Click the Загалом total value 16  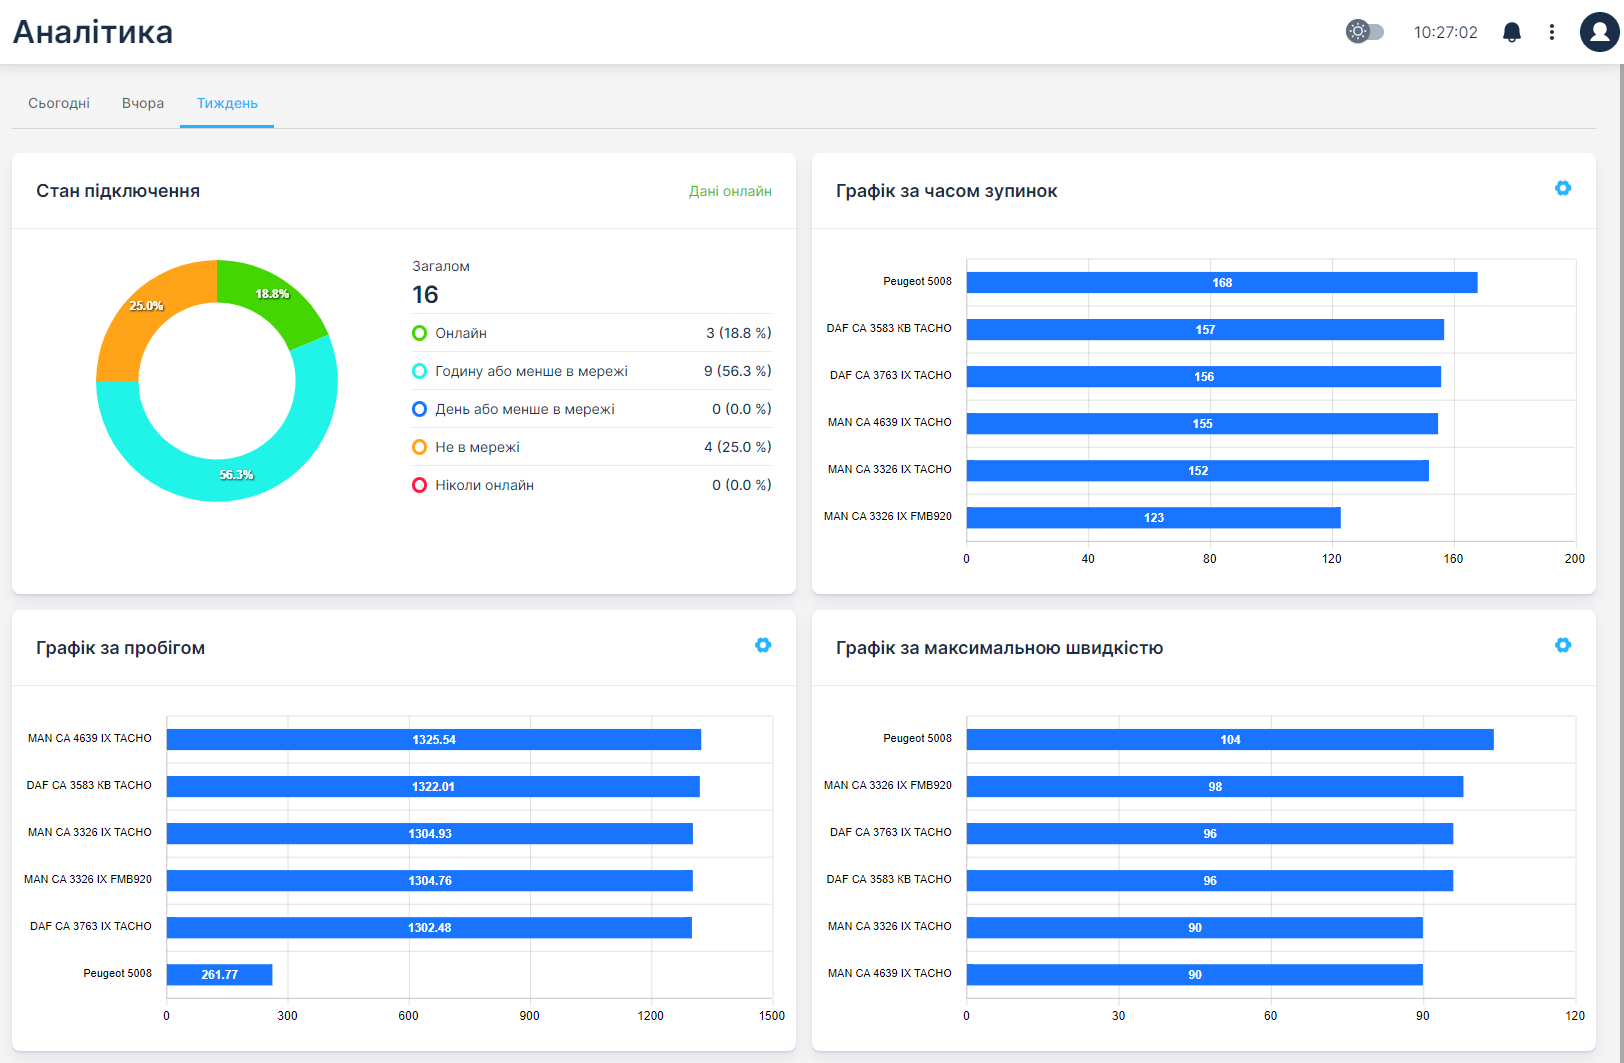(x=425, y=295)
